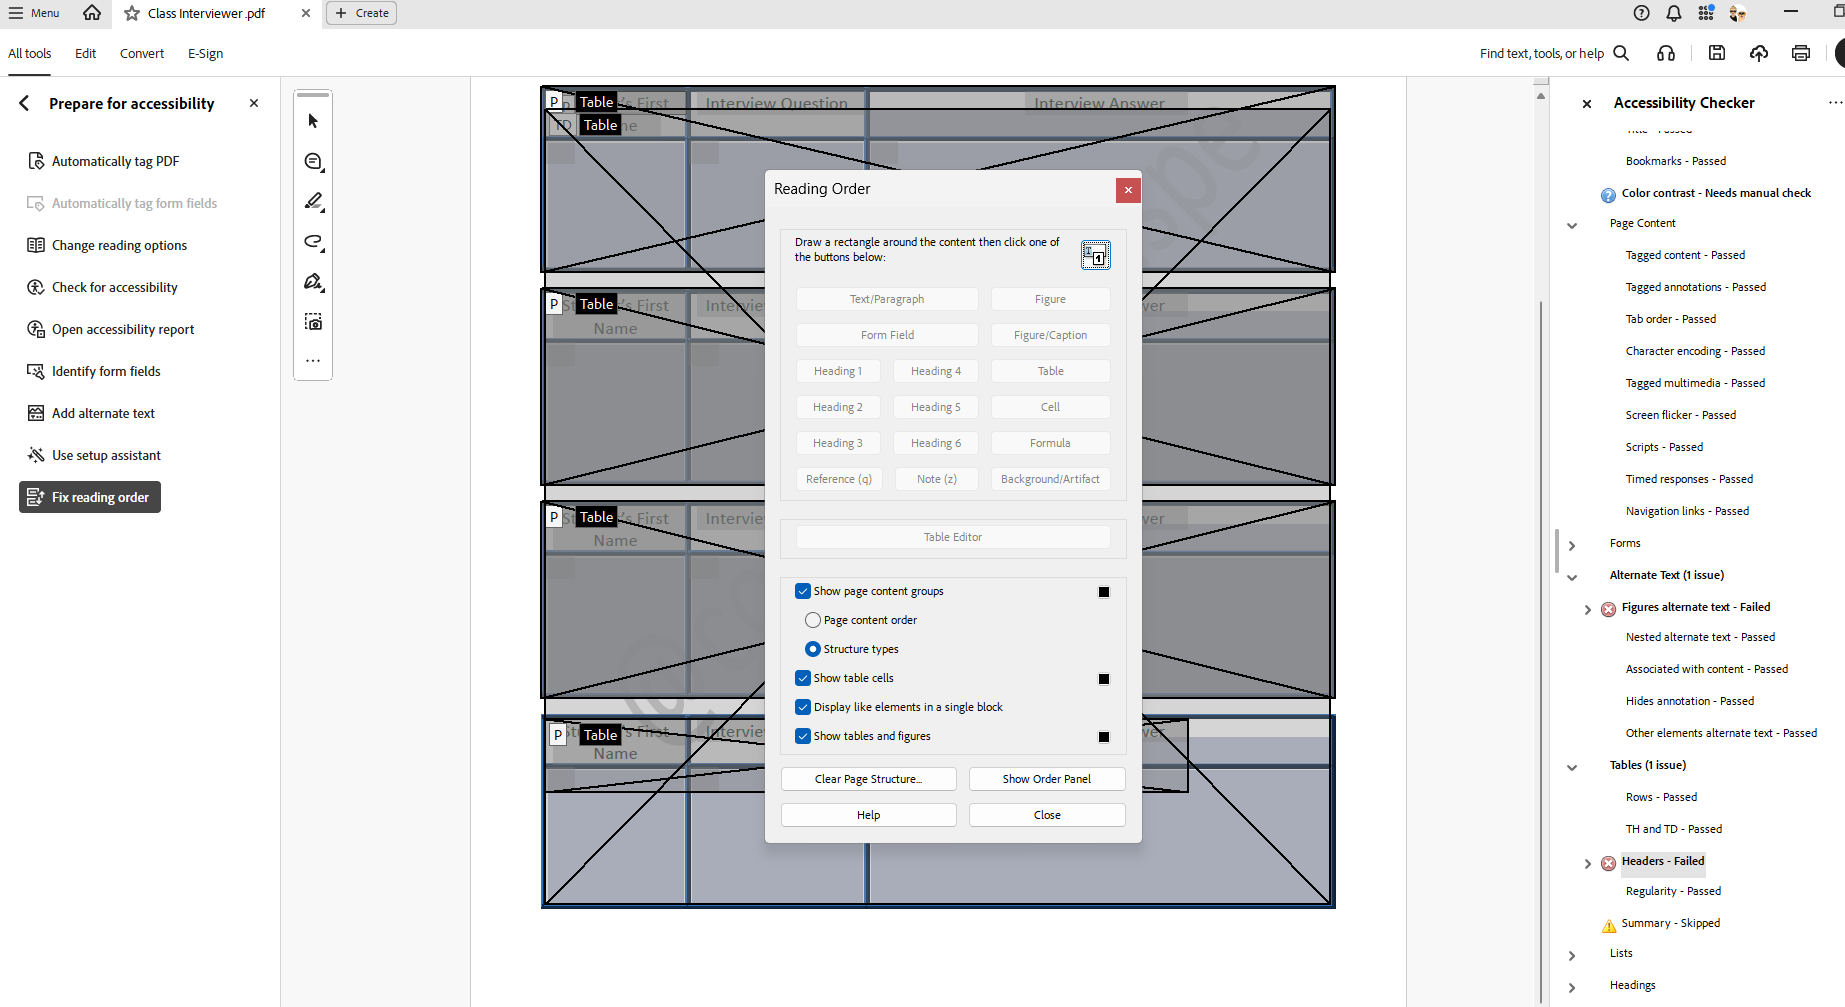Expand Headers - Failed item
Viewport: 1845px width, 1007px height.
click(x=1588, y=863)
